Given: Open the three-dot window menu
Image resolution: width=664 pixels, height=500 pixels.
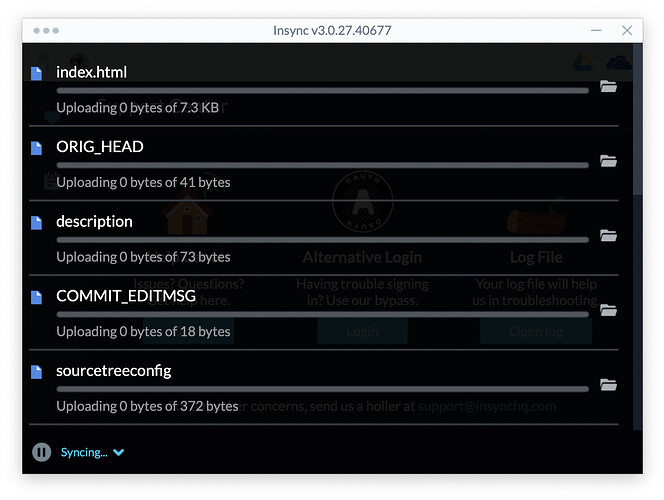Looking at the screenshot, I should [x=46, y=30].
